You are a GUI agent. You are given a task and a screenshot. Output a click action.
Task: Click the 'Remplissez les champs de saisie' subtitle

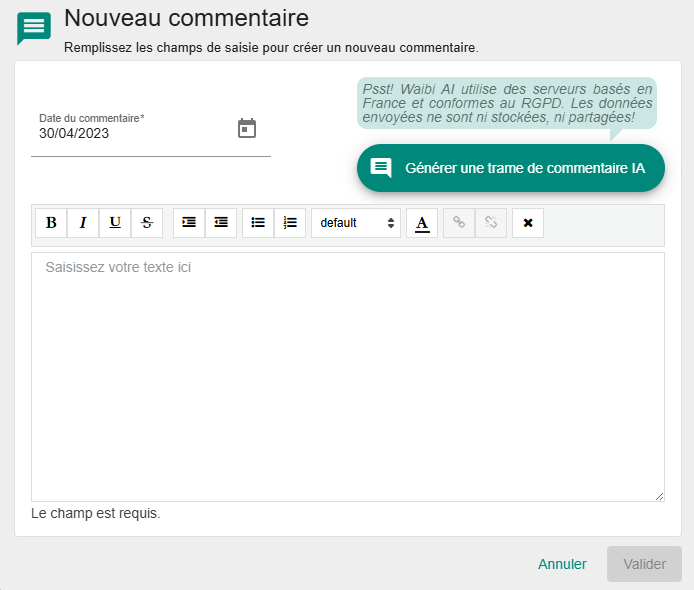[x=271, y=47]
